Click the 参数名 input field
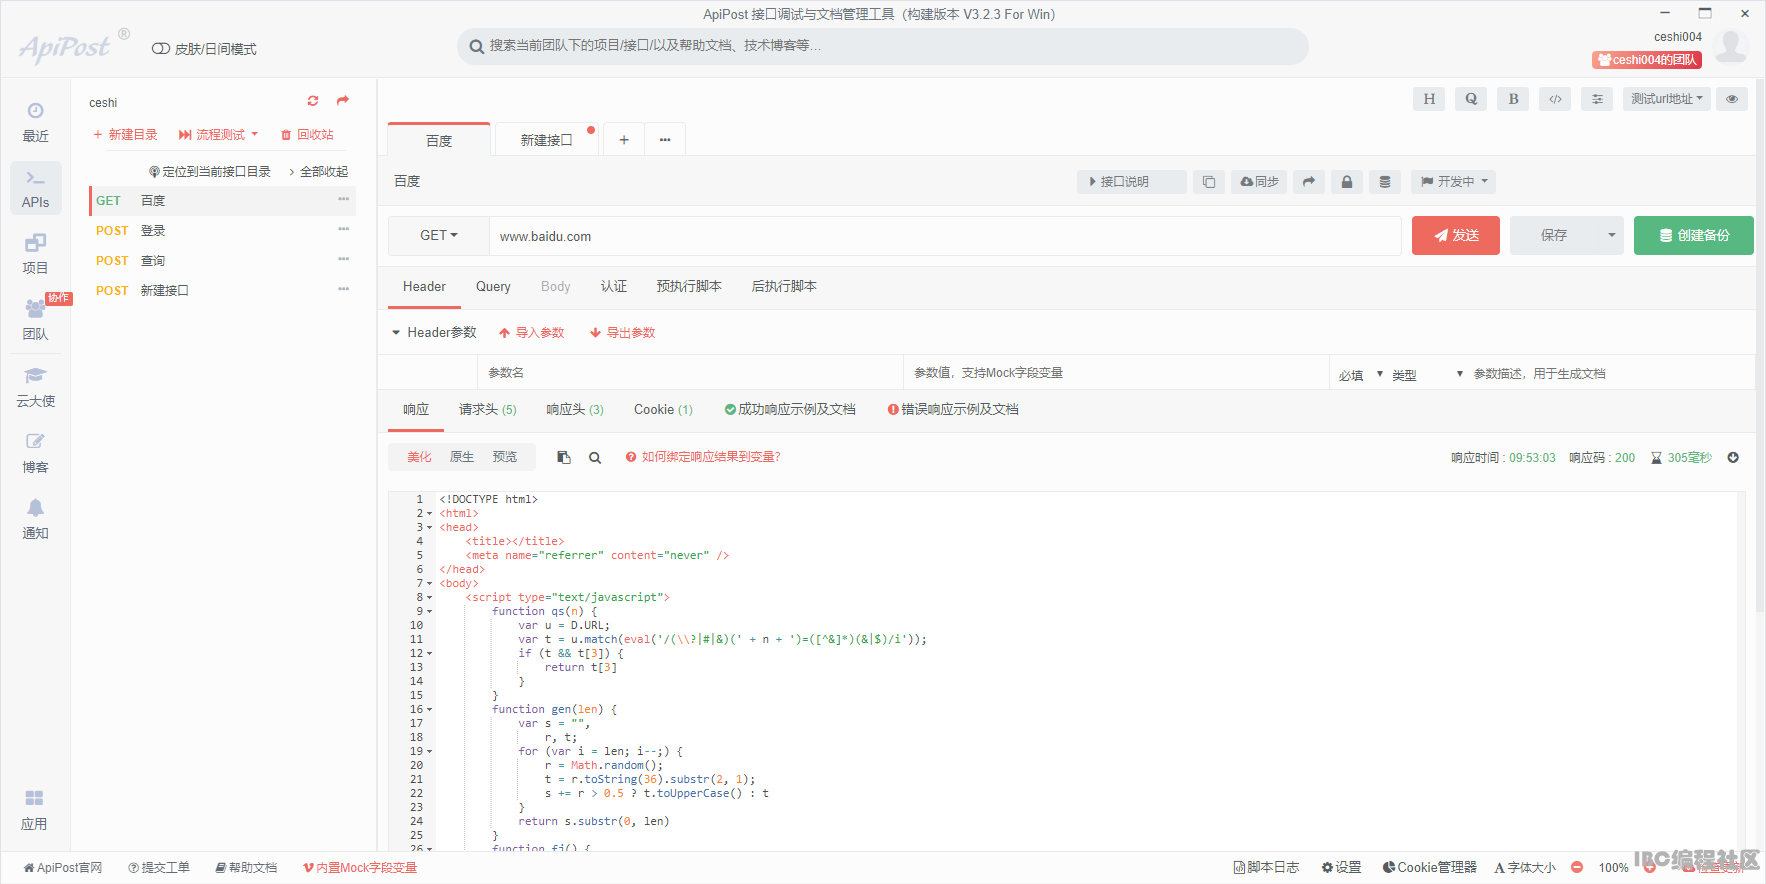Image resolution: width=1766 pixels, height=884 pixels. [690, 373]
